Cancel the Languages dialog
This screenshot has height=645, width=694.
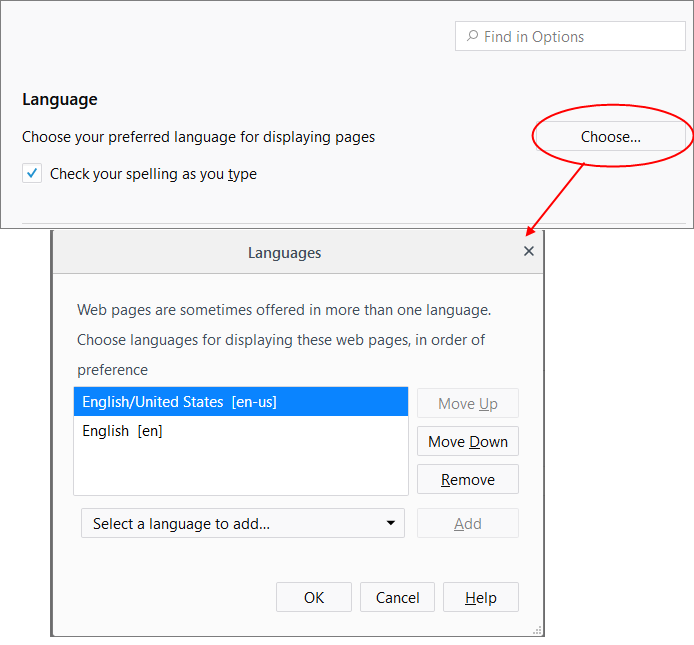pos(397,597)
